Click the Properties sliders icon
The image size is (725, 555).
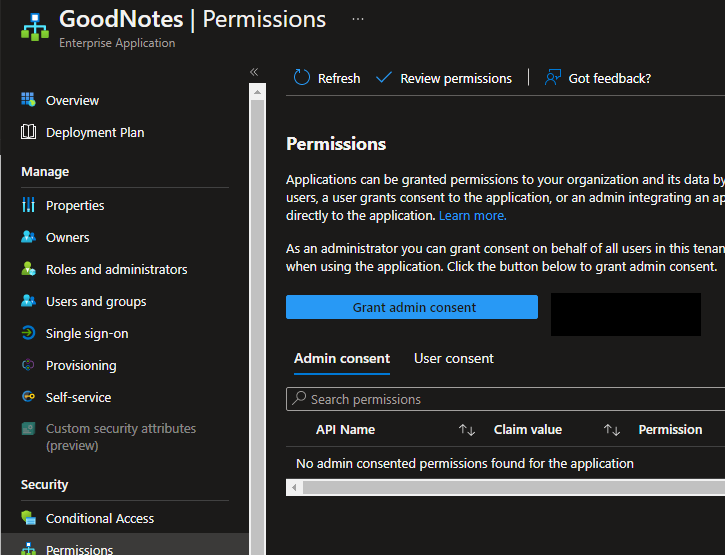(x=28, y=204)
